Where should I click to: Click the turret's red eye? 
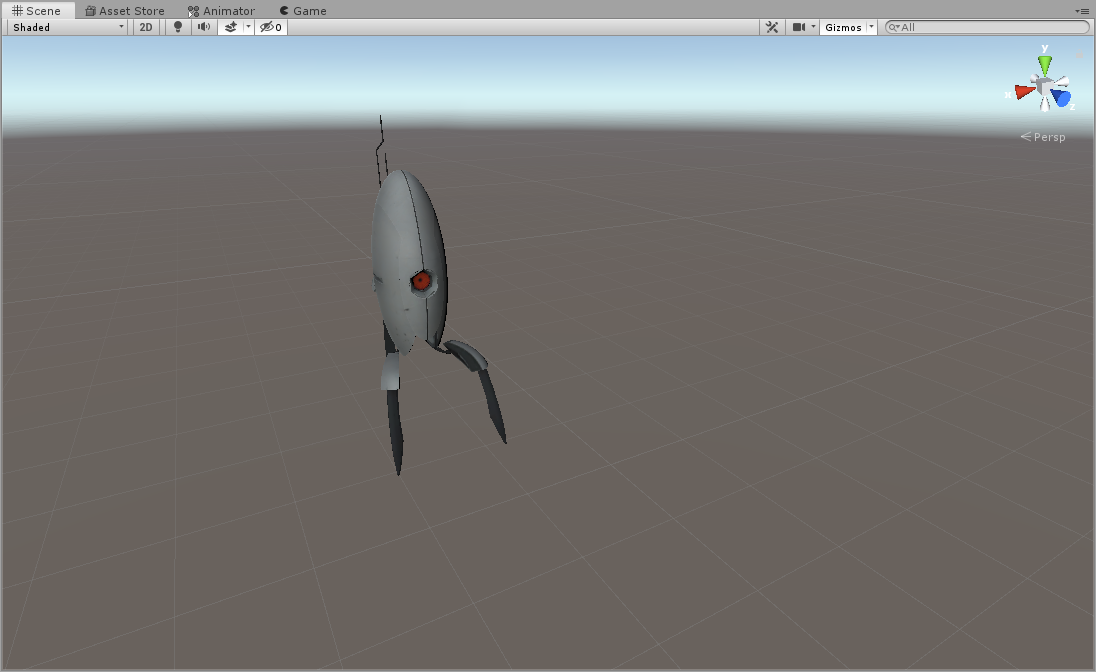tap(421, 281)
